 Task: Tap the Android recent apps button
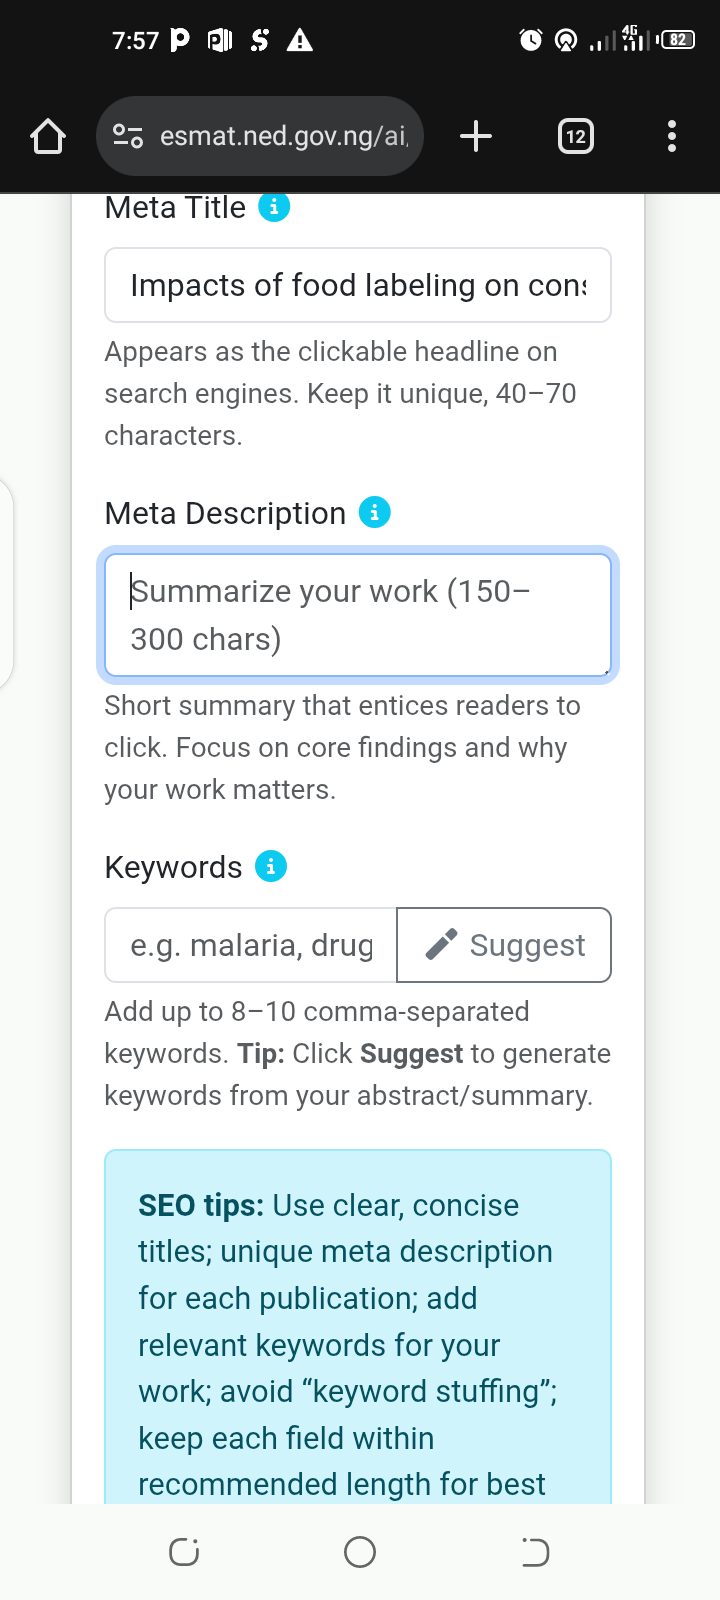tap(184, 1552)
